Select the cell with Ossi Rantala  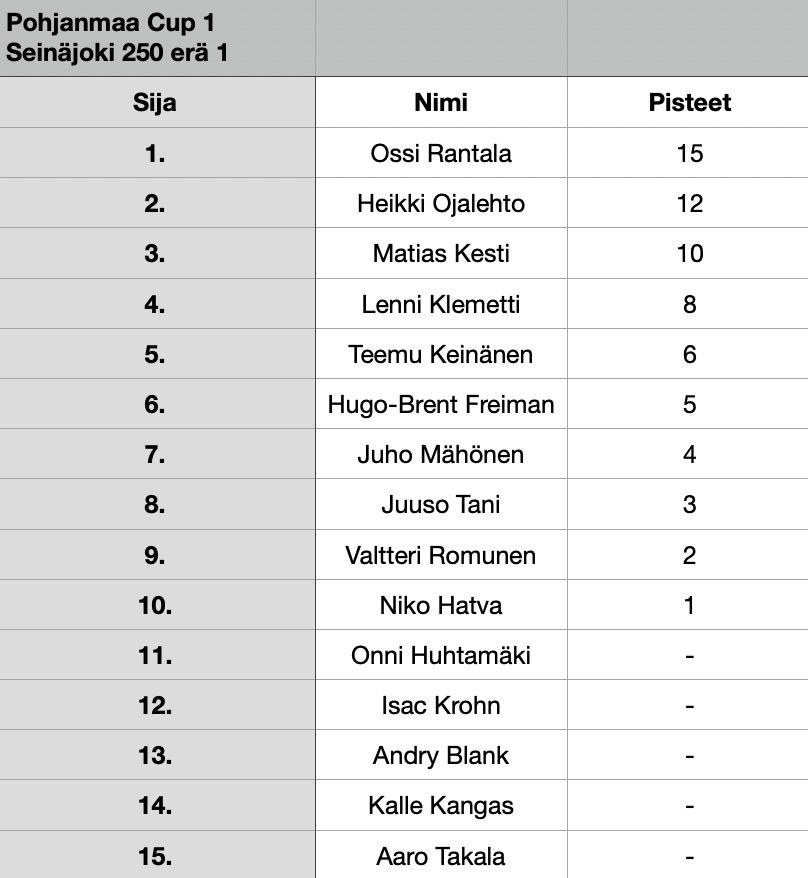tap(441, 153)
